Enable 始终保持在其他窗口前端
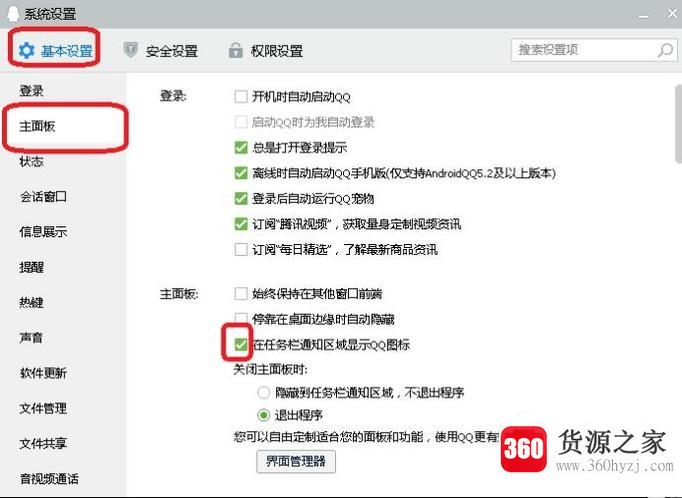 point(241,294)
